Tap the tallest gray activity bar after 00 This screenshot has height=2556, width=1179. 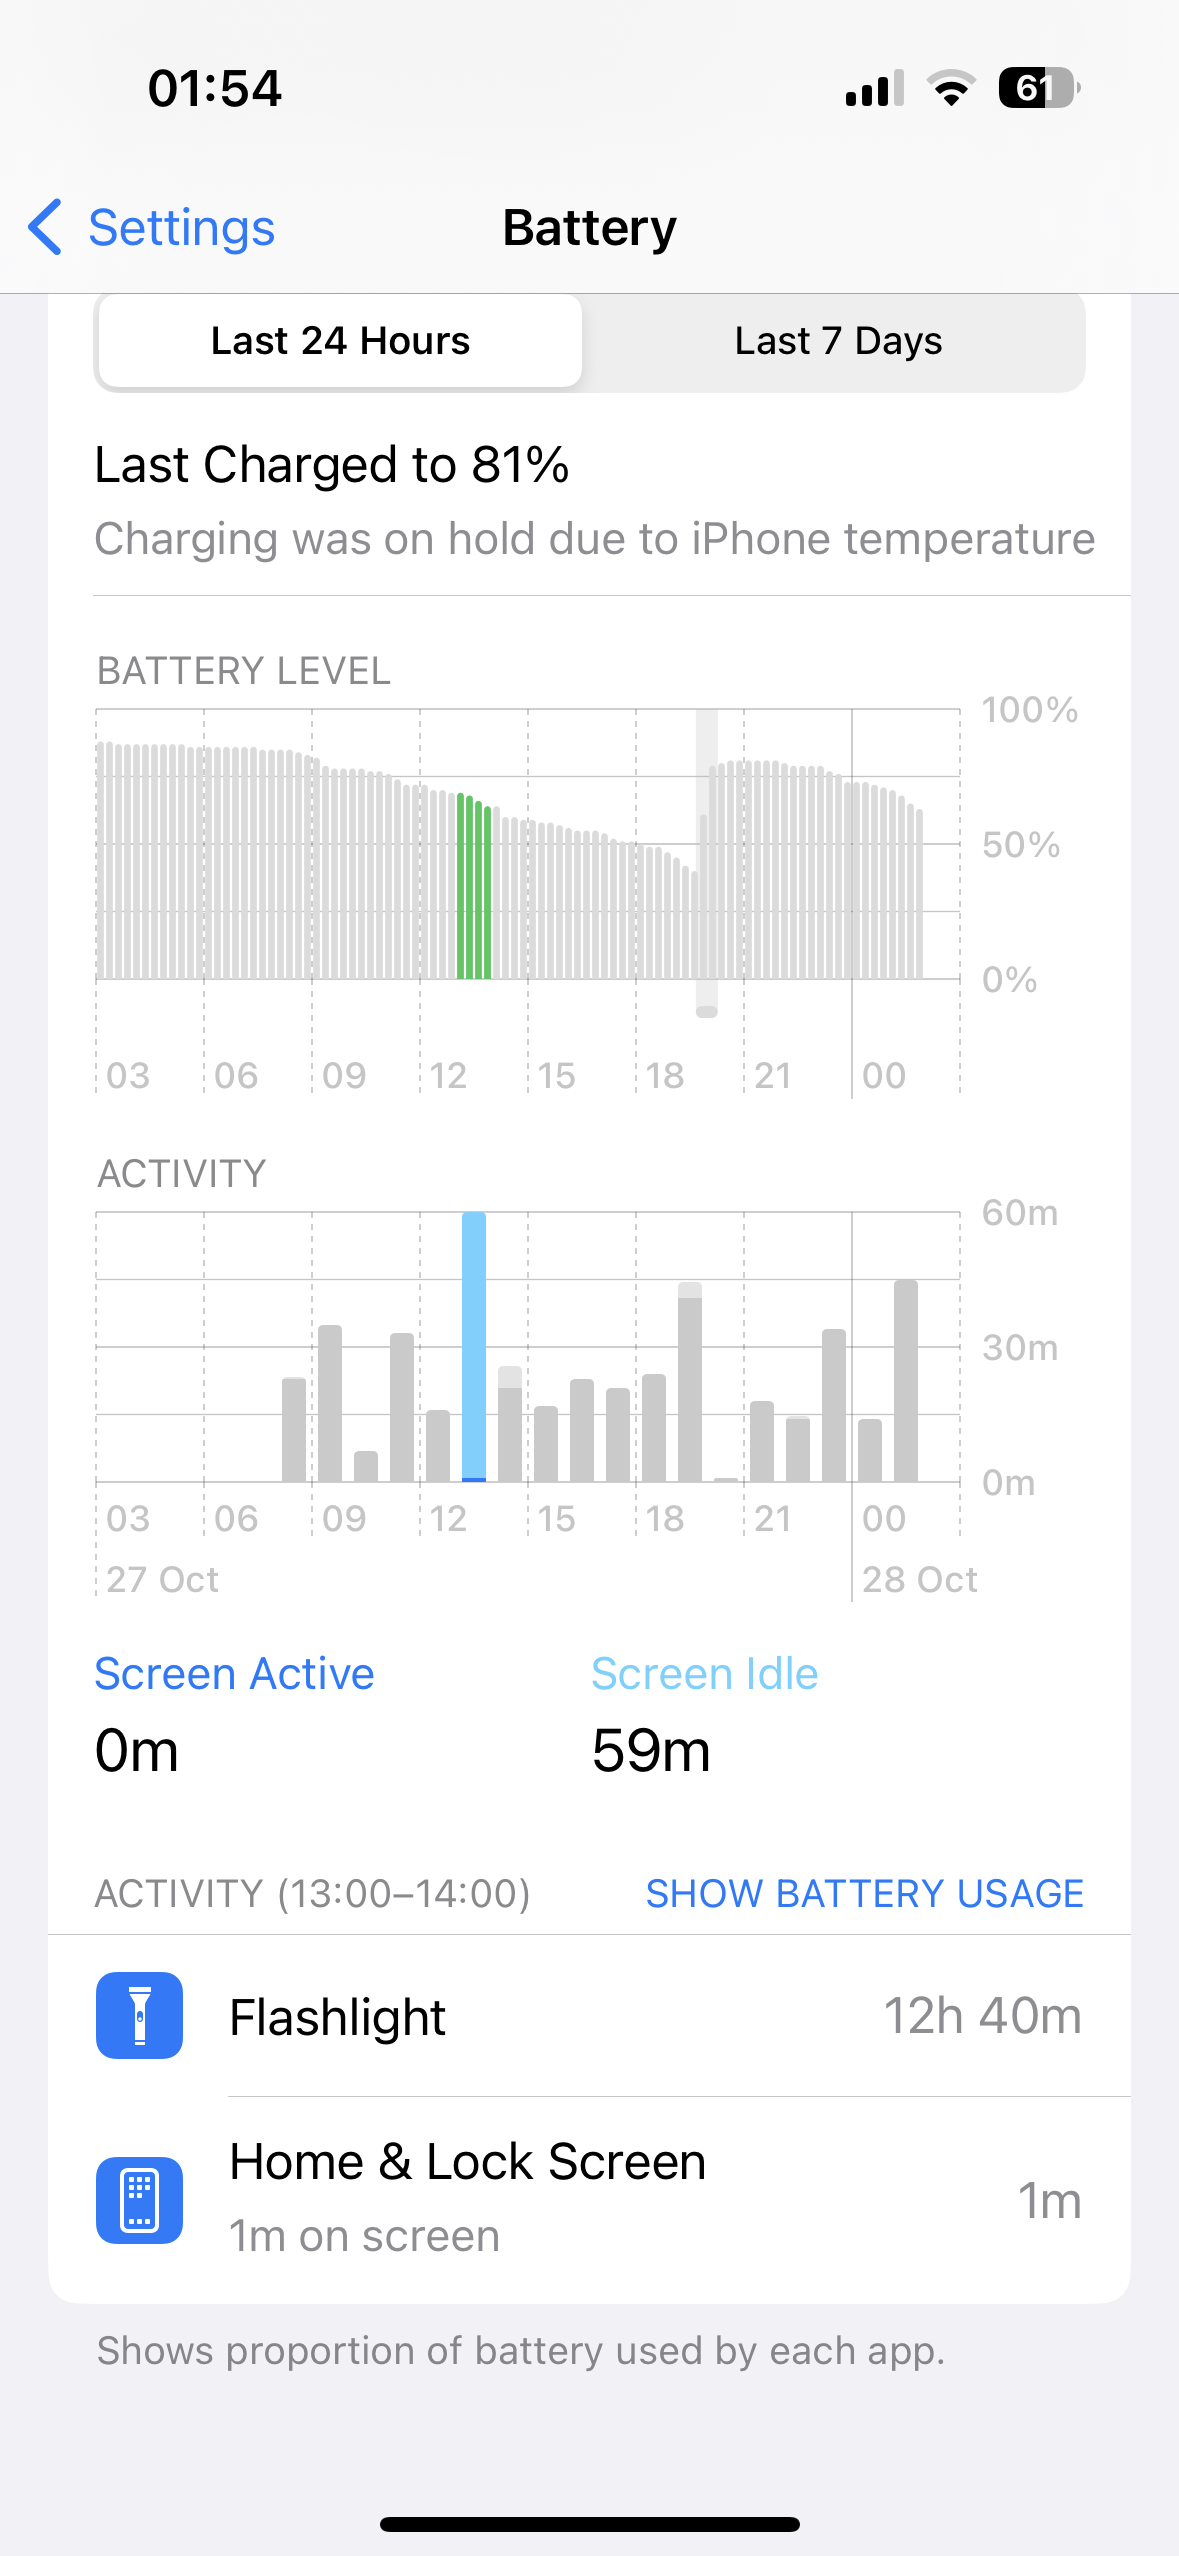[x=906, y=1380]
